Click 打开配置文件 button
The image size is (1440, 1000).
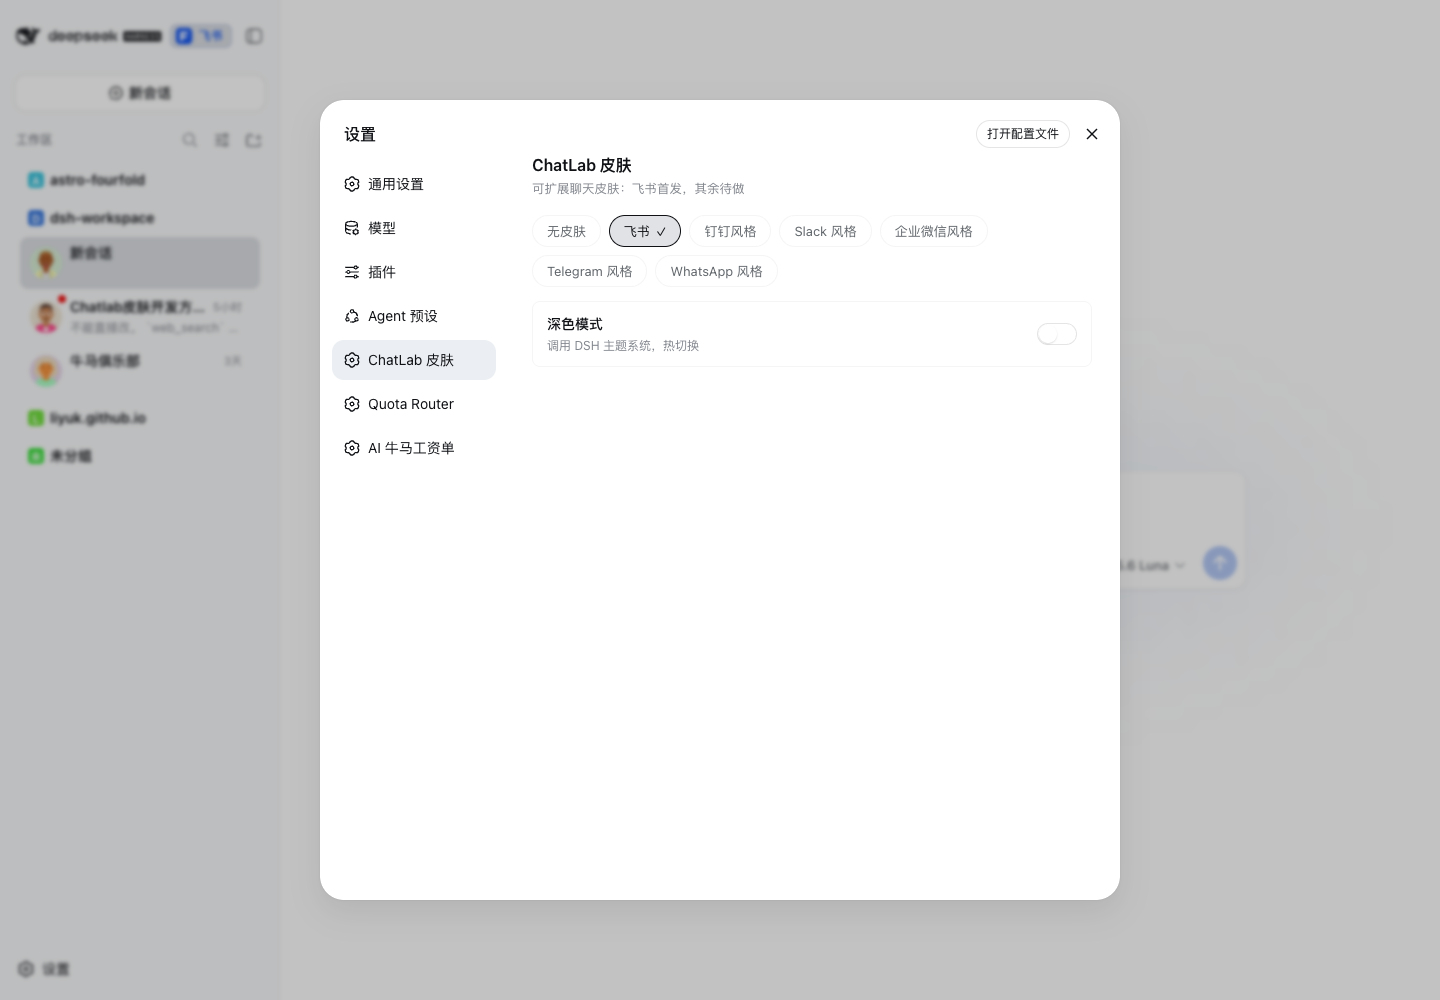point(1023,134)
